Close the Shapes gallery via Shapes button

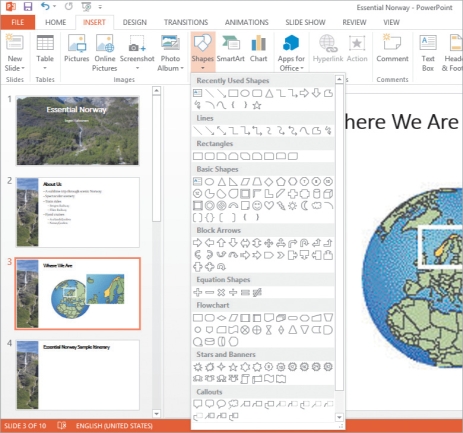tap(203, 52)
